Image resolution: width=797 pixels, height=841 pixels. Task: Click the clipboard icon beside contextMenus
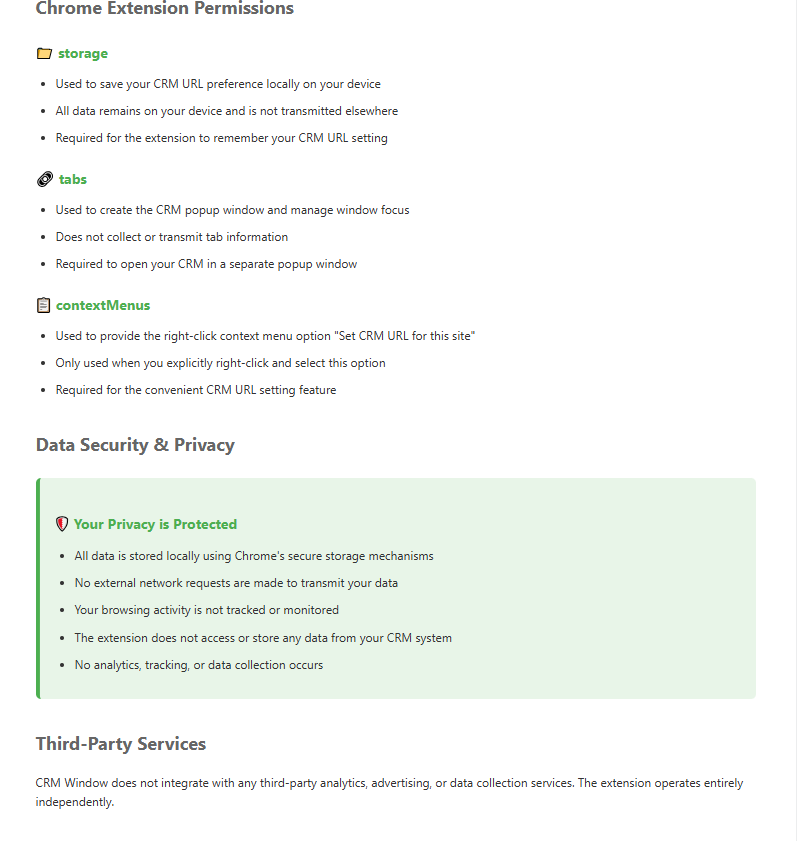pyautogui.click(x=43, y=305)
